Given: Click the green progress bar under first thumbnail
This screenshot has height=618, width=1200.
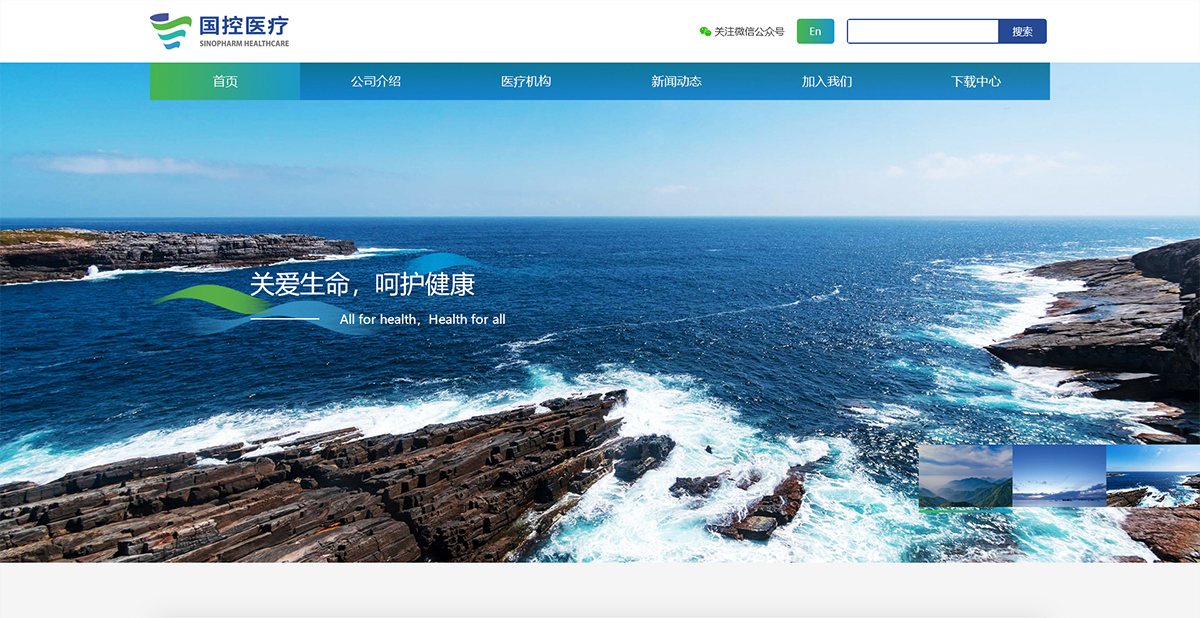Looking at the screenshot, I should [x=965, y=510].
